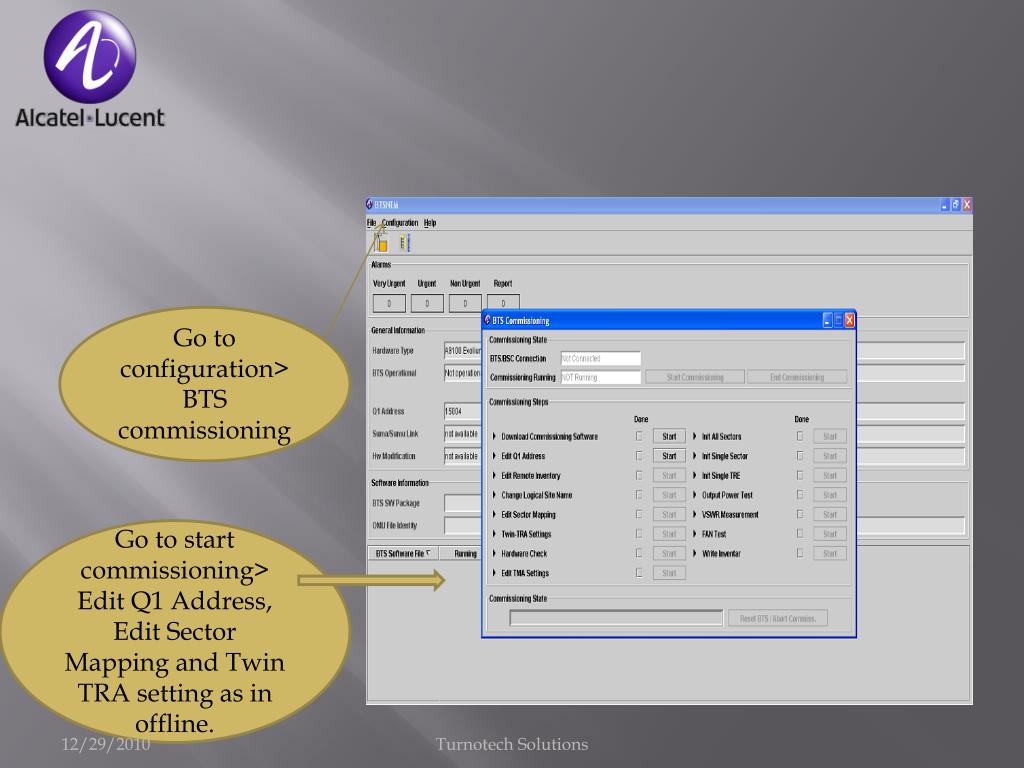Expand arrow beside Twin-TRA Settings
Image resolution: width=1024 pixels, height=768 pixels.
494,534
